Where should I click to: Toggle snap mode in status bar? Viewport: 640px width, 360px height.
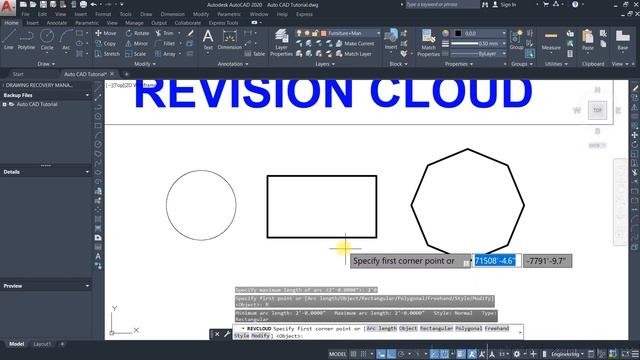point(363,354)
